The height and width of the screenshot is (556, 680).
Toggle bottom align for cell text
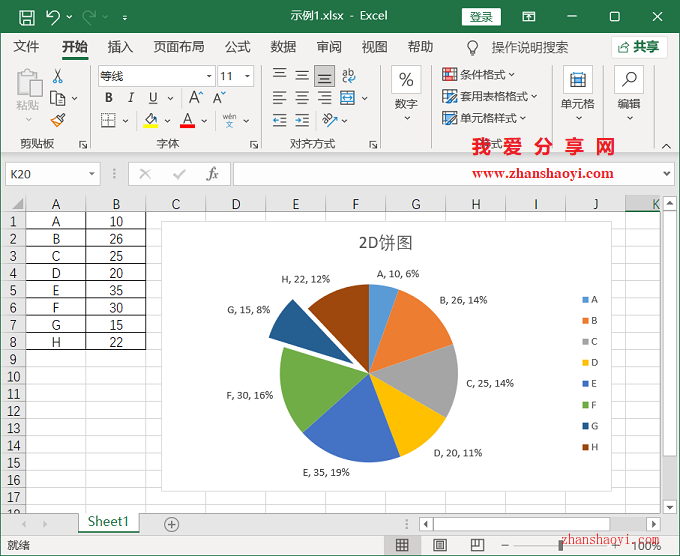[325, 76]
